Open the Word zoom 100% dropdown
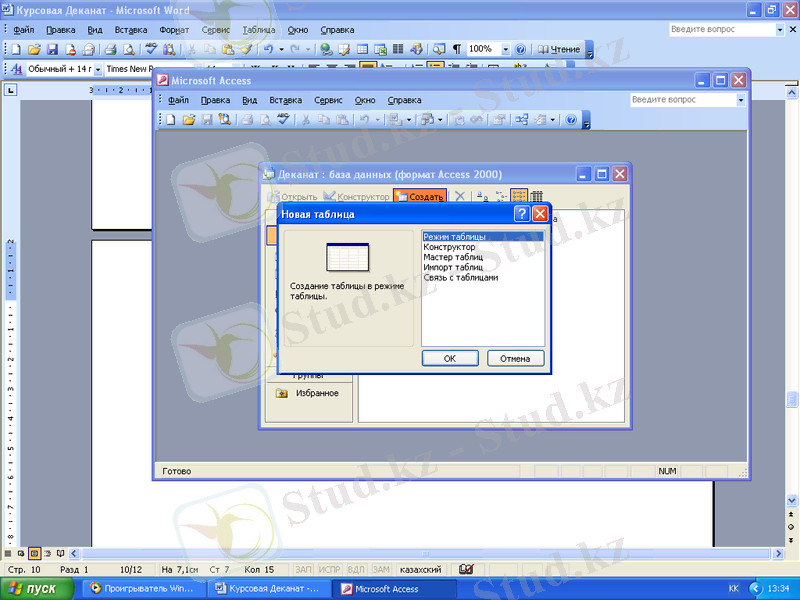Screen dimensions: 800x600 (x=506, y=49)
